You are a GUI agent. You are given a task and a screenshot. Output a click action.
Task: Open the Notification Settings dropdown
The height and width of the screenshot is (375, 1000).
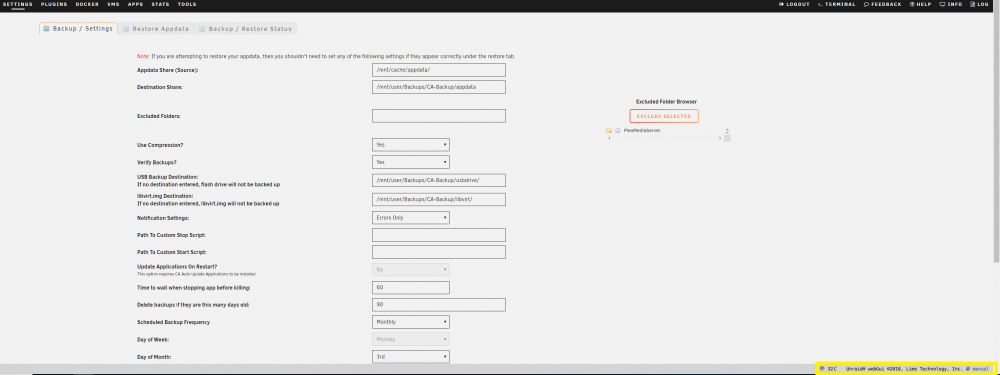coord(411,217)
